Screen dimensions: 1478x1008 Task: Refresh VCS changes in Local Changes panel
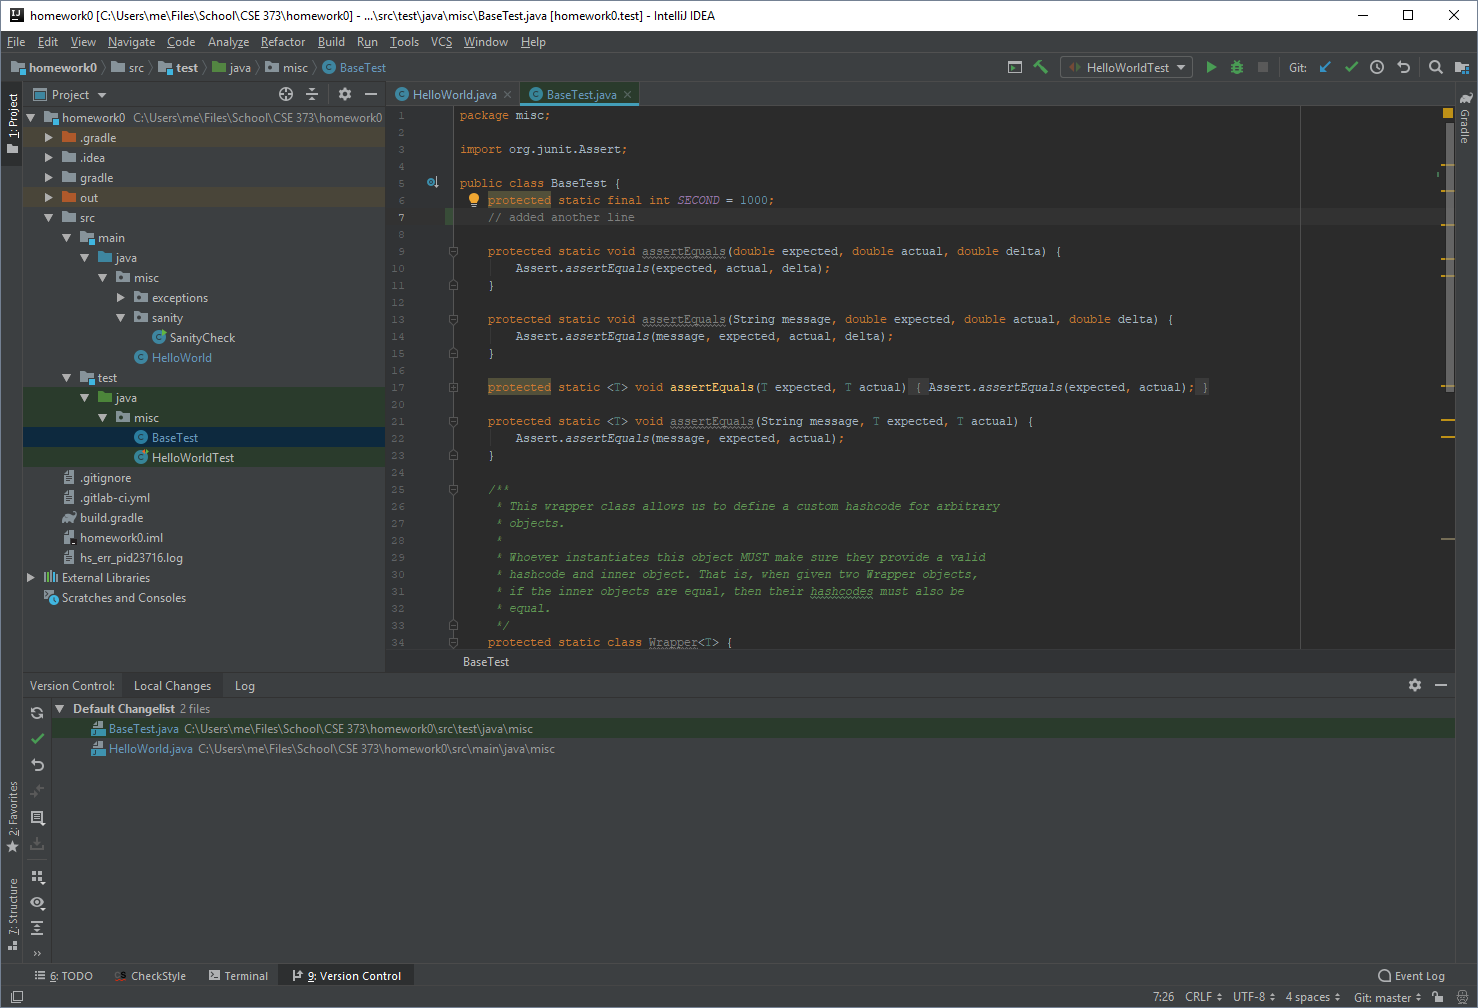coord(37,713)
